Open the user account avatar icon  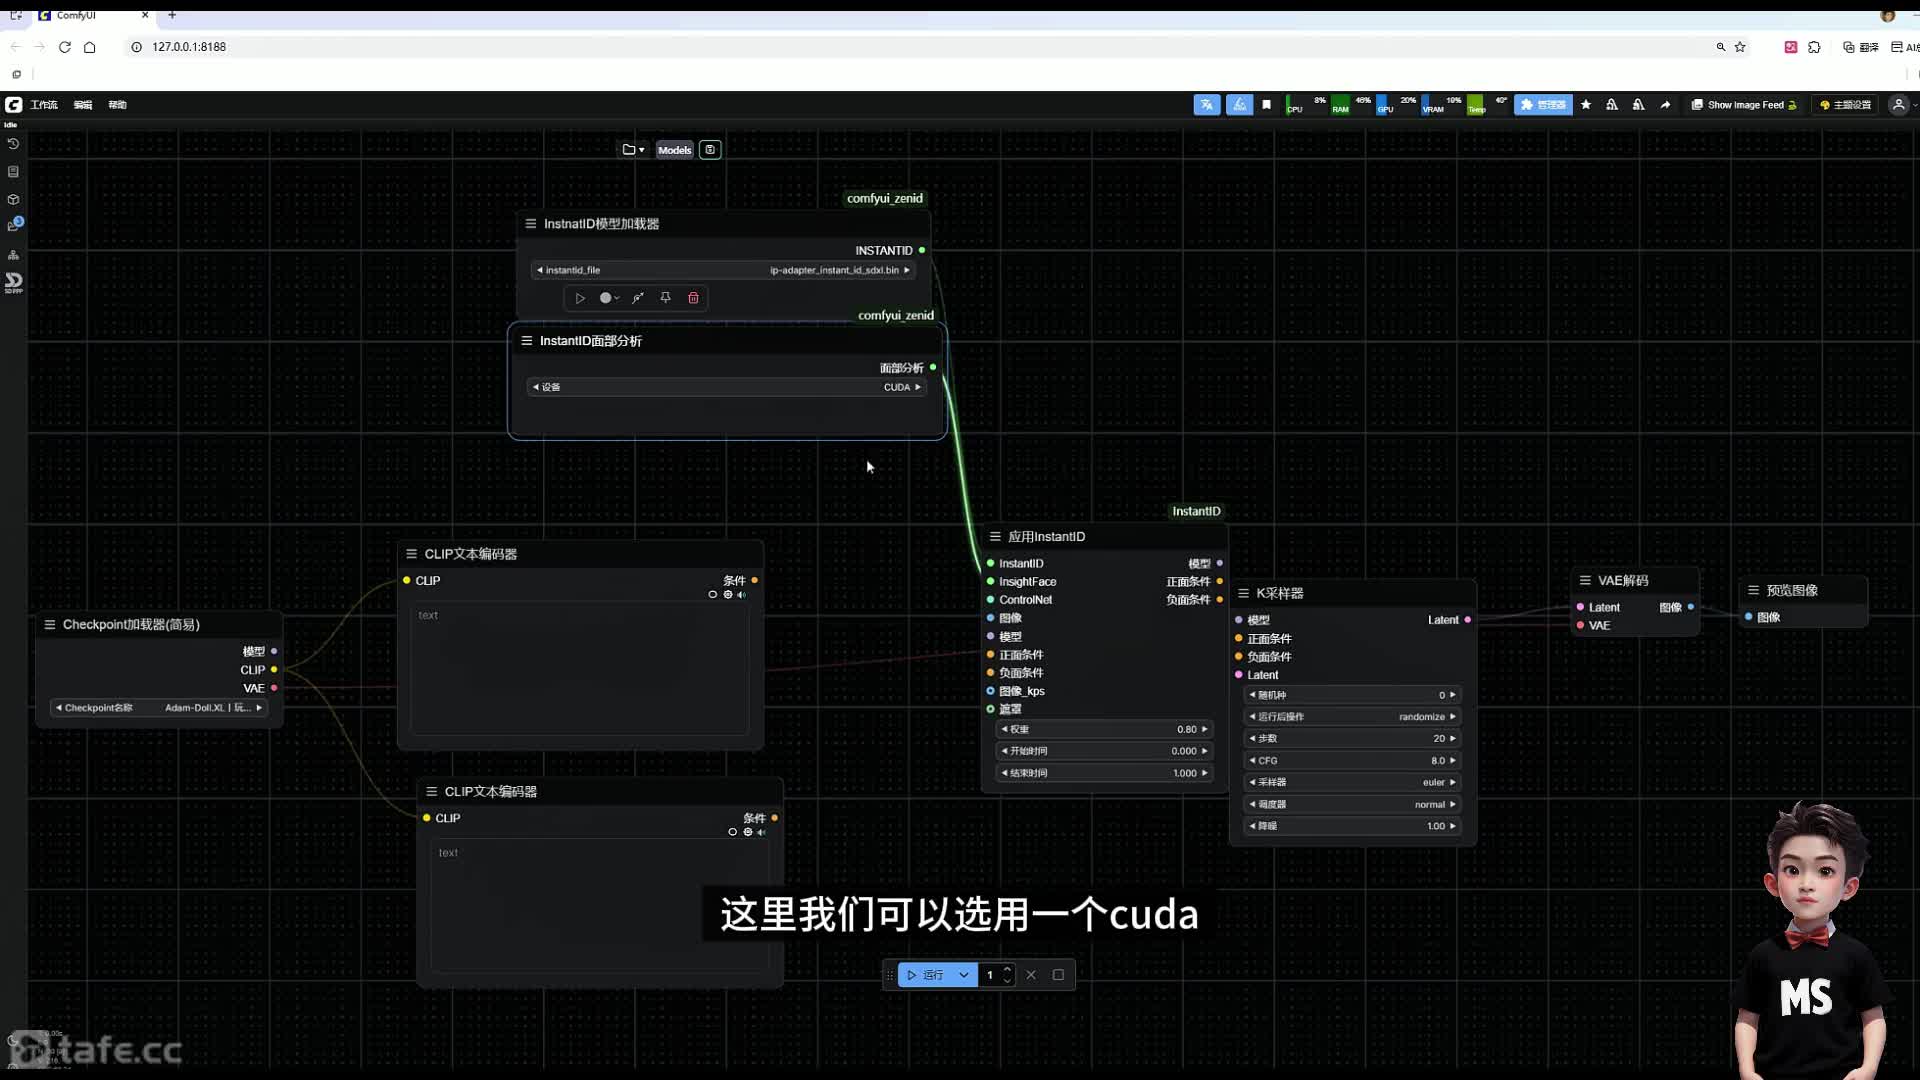click(1898, 105)
